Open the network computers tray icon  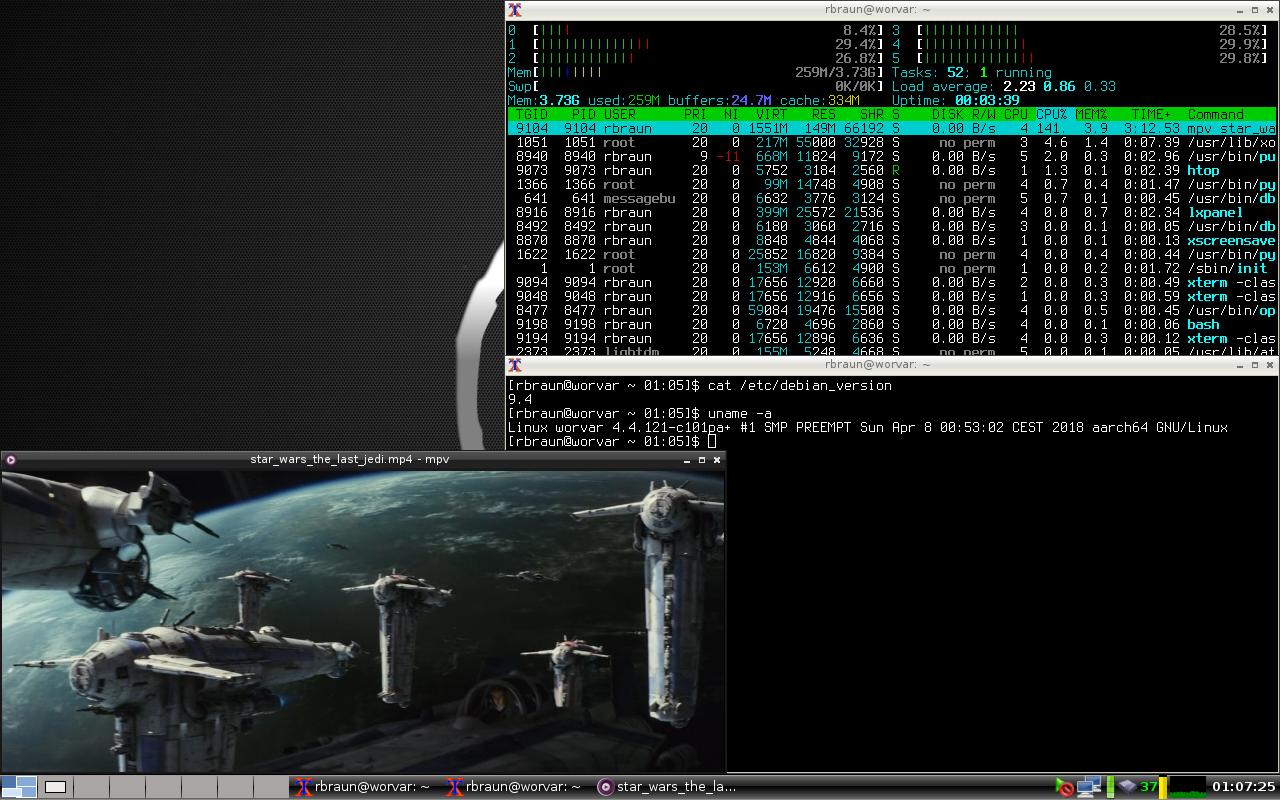pos(1089,787)
